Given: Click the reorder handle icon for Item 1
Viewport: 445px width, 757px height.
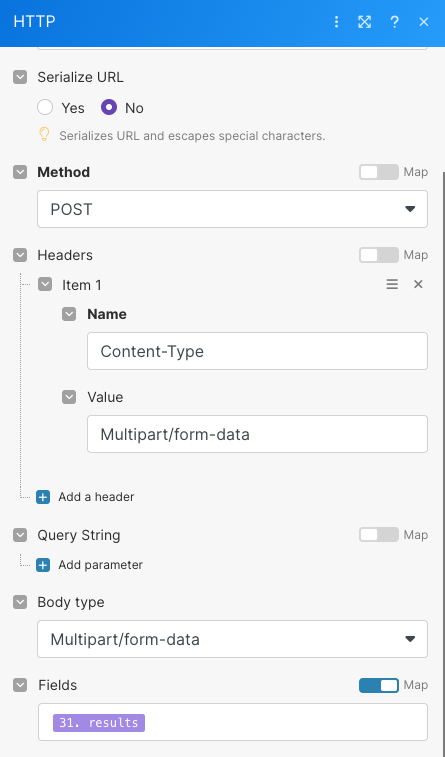Looking at the screenshot, I should pos(392,284).
